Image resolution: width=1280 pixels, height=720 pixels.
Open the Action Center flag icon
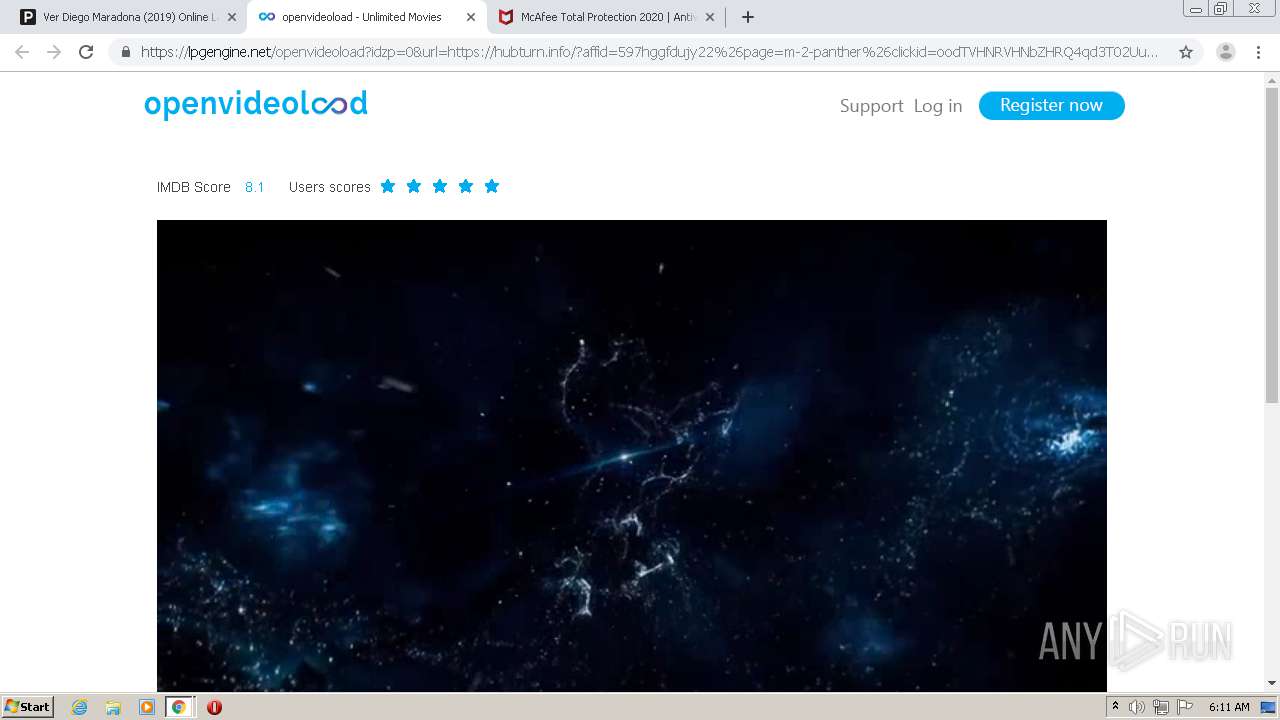tap(1185, 707)
